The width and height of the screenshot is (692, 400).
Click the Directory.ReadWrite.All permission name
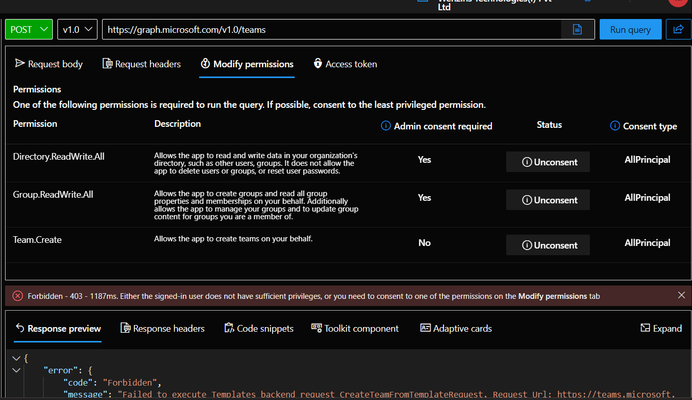click(x=59, y=157)
